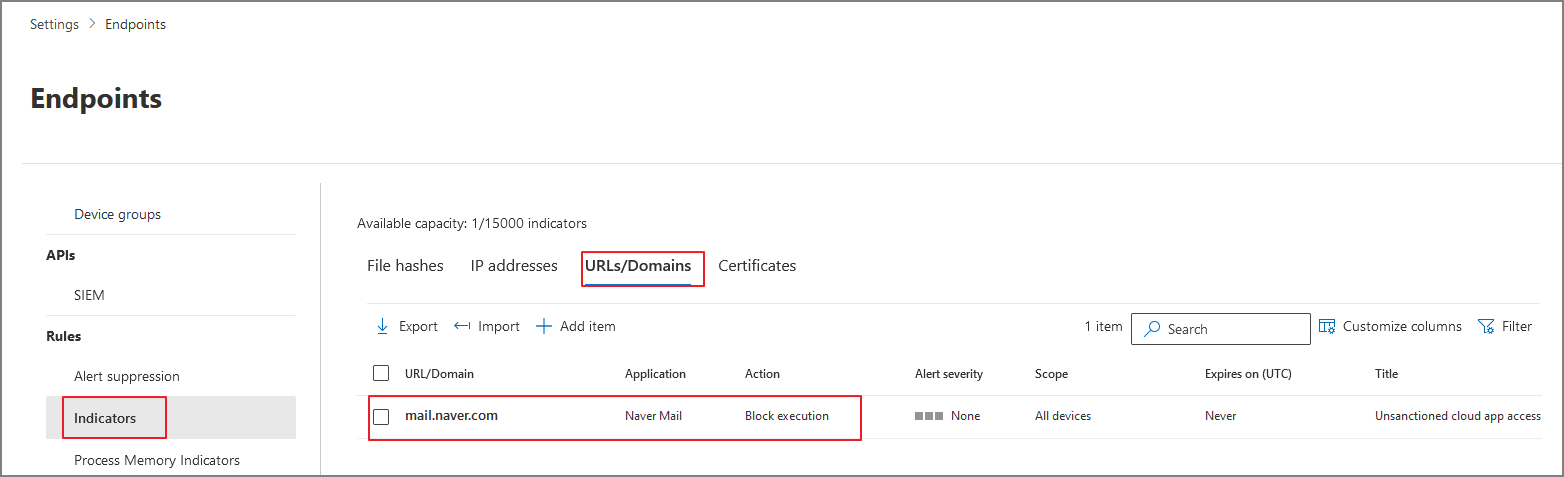Click the Export button label
The width and height of the screenshot is (1564, 477).
(418, 326)
